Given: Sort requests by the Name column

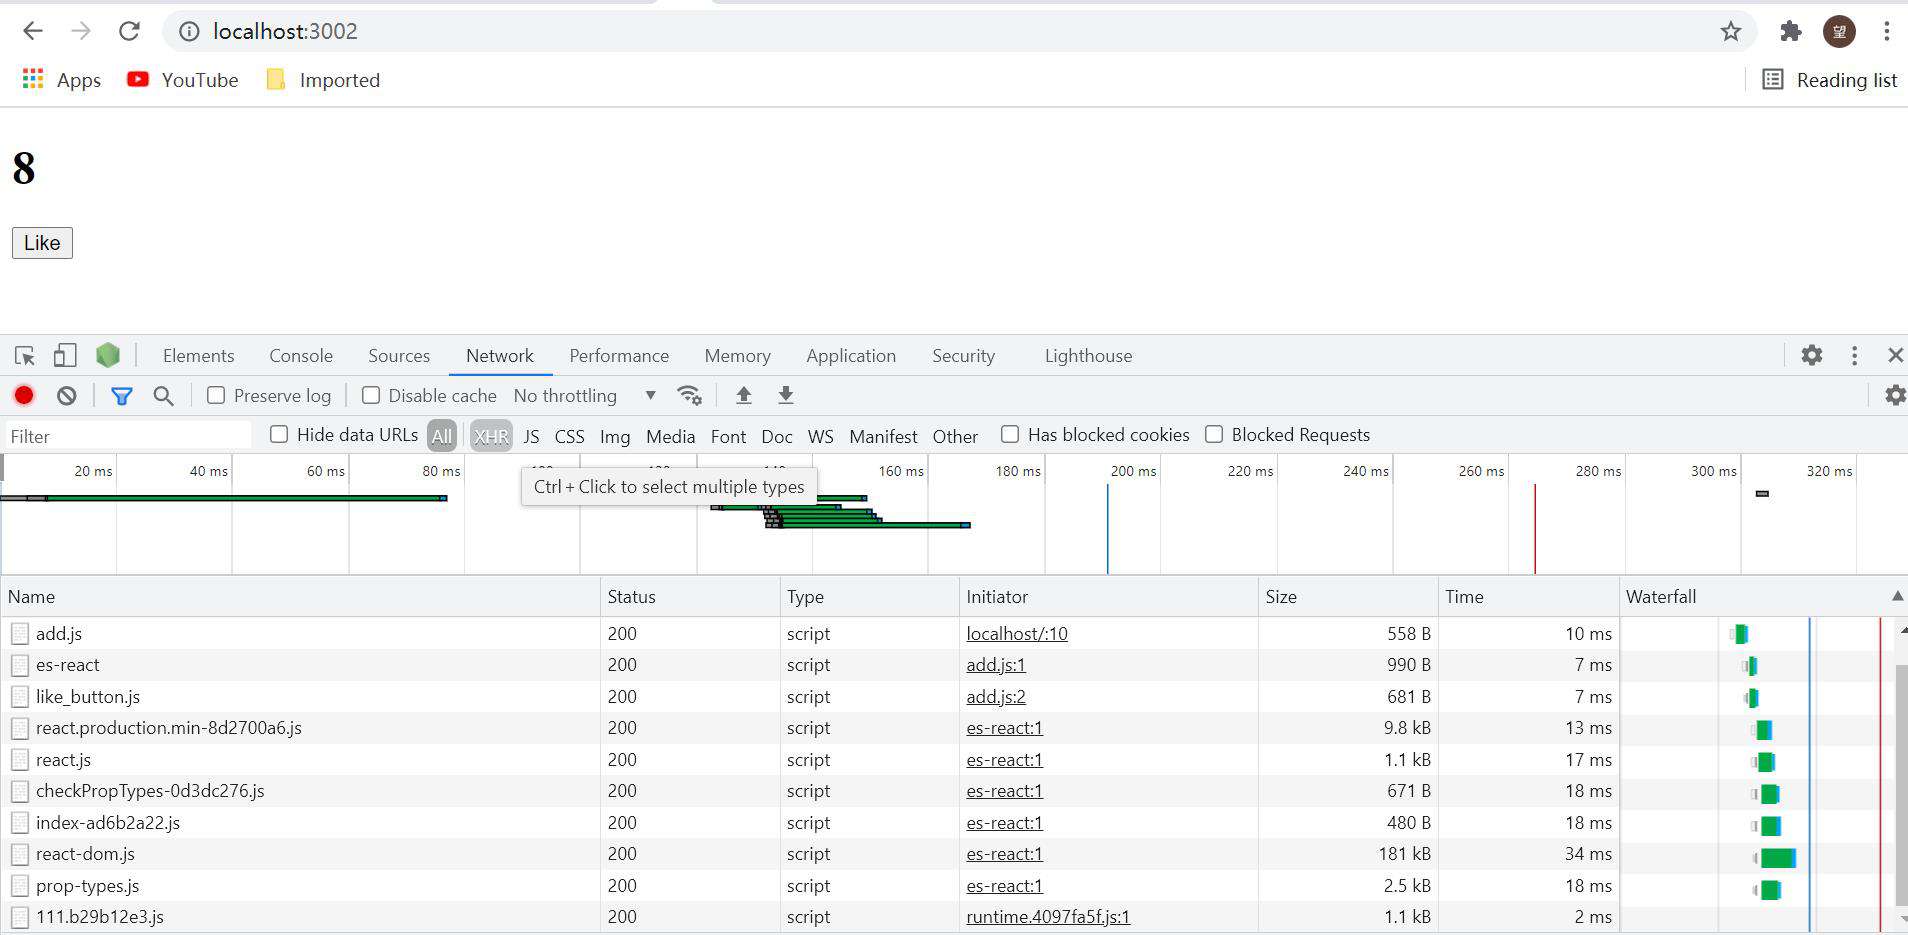Looking at the screenshot, I should (300, 597).
